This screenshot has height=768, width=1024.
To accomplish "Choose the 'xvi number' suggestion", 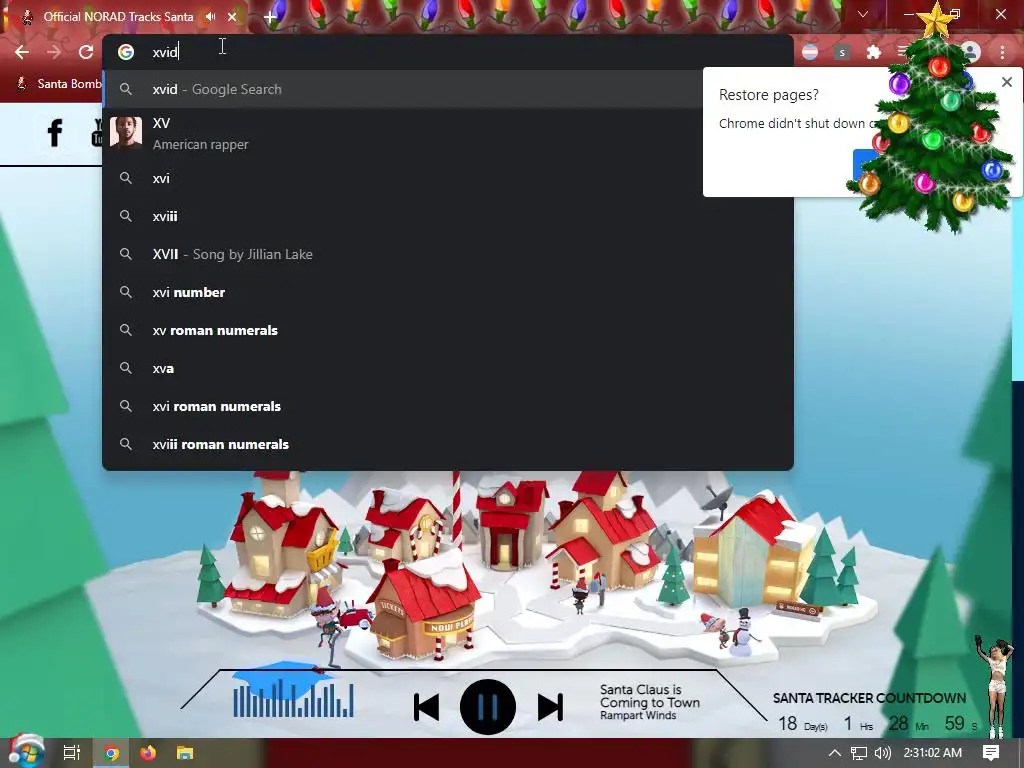I will coord(448,292).
